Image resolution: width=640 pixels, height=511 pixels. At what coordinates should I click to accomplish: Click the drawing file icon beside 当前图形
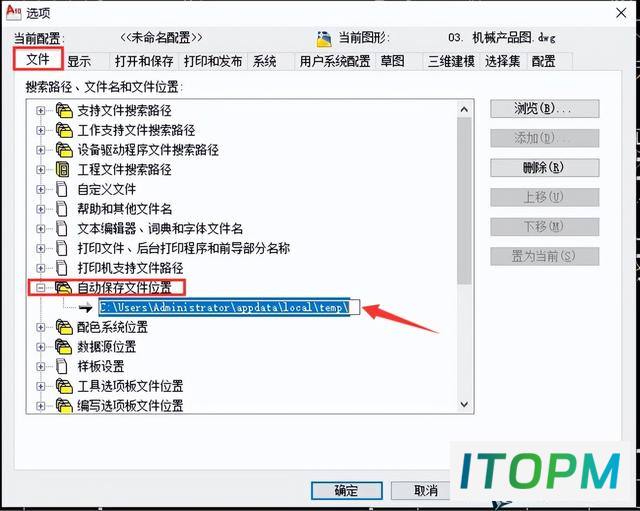point(324,39)
